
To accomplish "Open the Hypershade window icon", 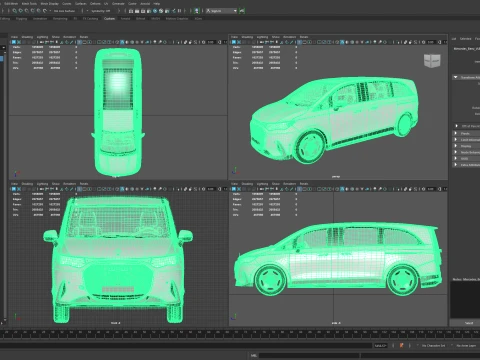I will 155,11.
